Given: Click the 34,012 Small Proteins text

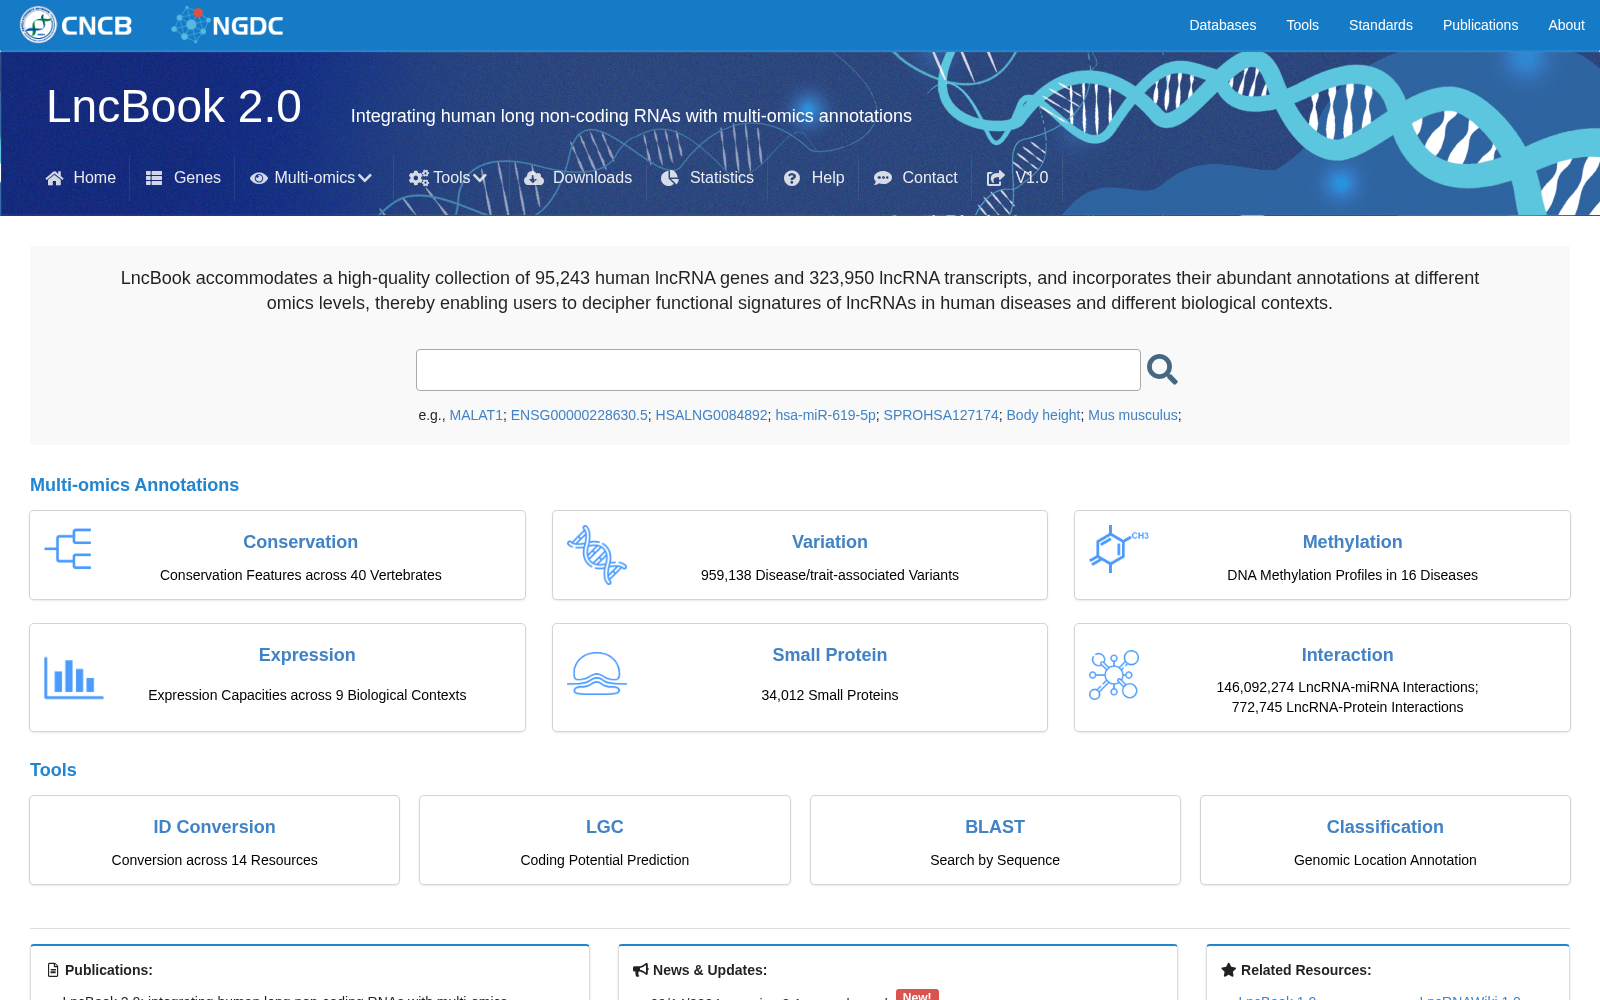Looking at the screenshot, I should [x=830, y=695].
